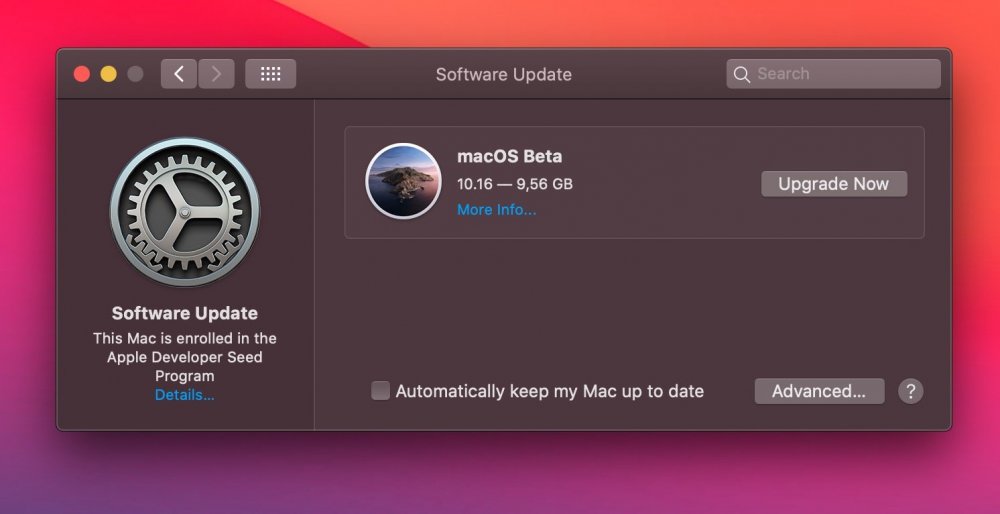
Task: Open the Details link for the seed program
Action: pos(184,395)
